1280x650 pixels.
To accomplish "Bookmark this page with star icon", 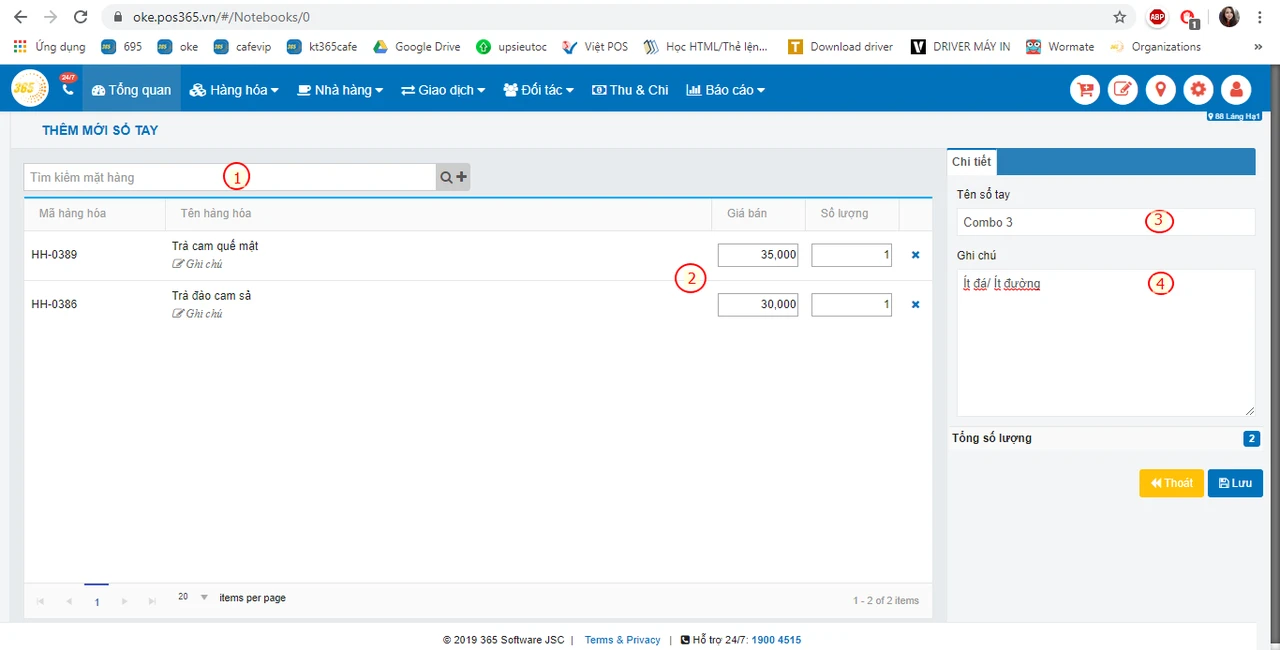I will [x=1119, y=17].
